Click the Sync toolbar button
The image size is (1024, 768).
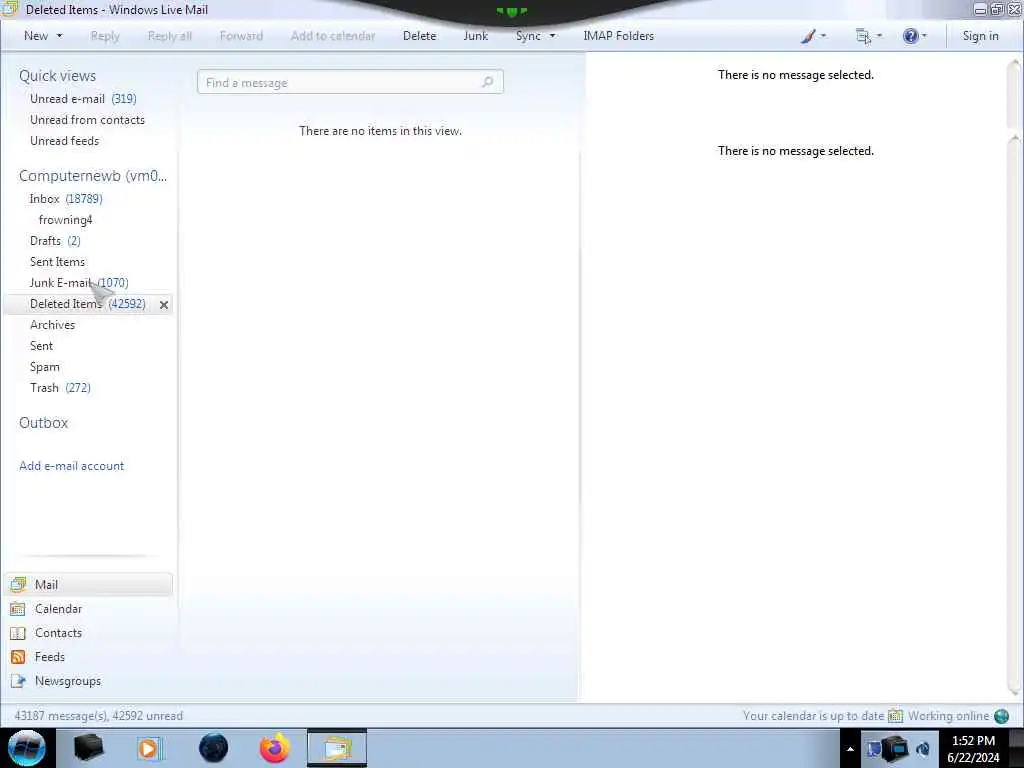click(x=528, y=36)
